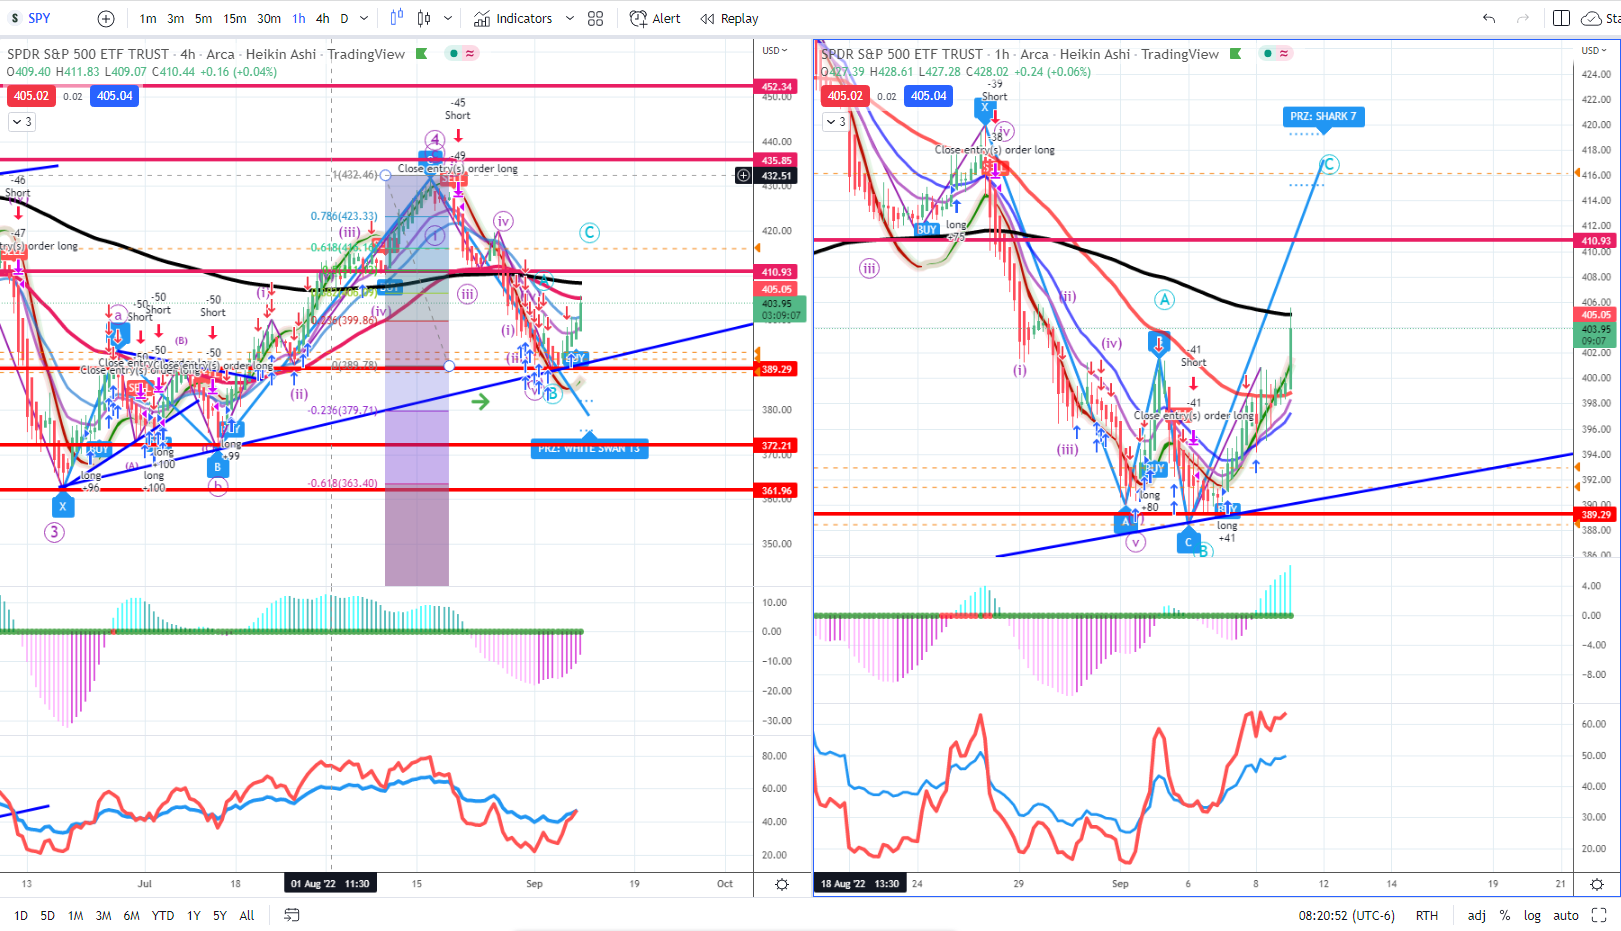
Task: Add symbol with plus circle icon
Action: [x=106, y=18]
